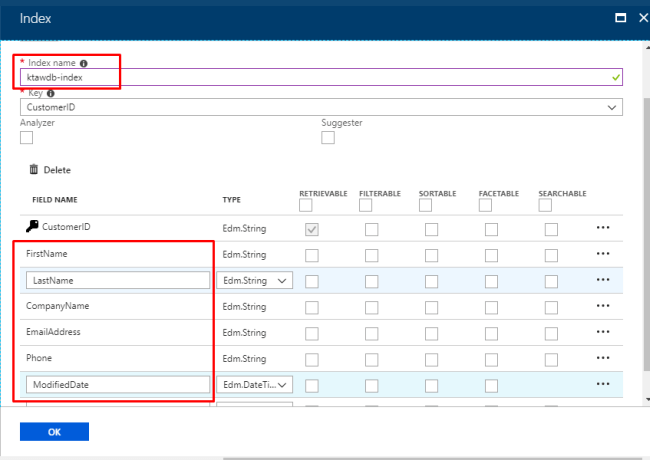Open the ModifiedDate type dropdown Edm.DateTi...

coord(255,385)
